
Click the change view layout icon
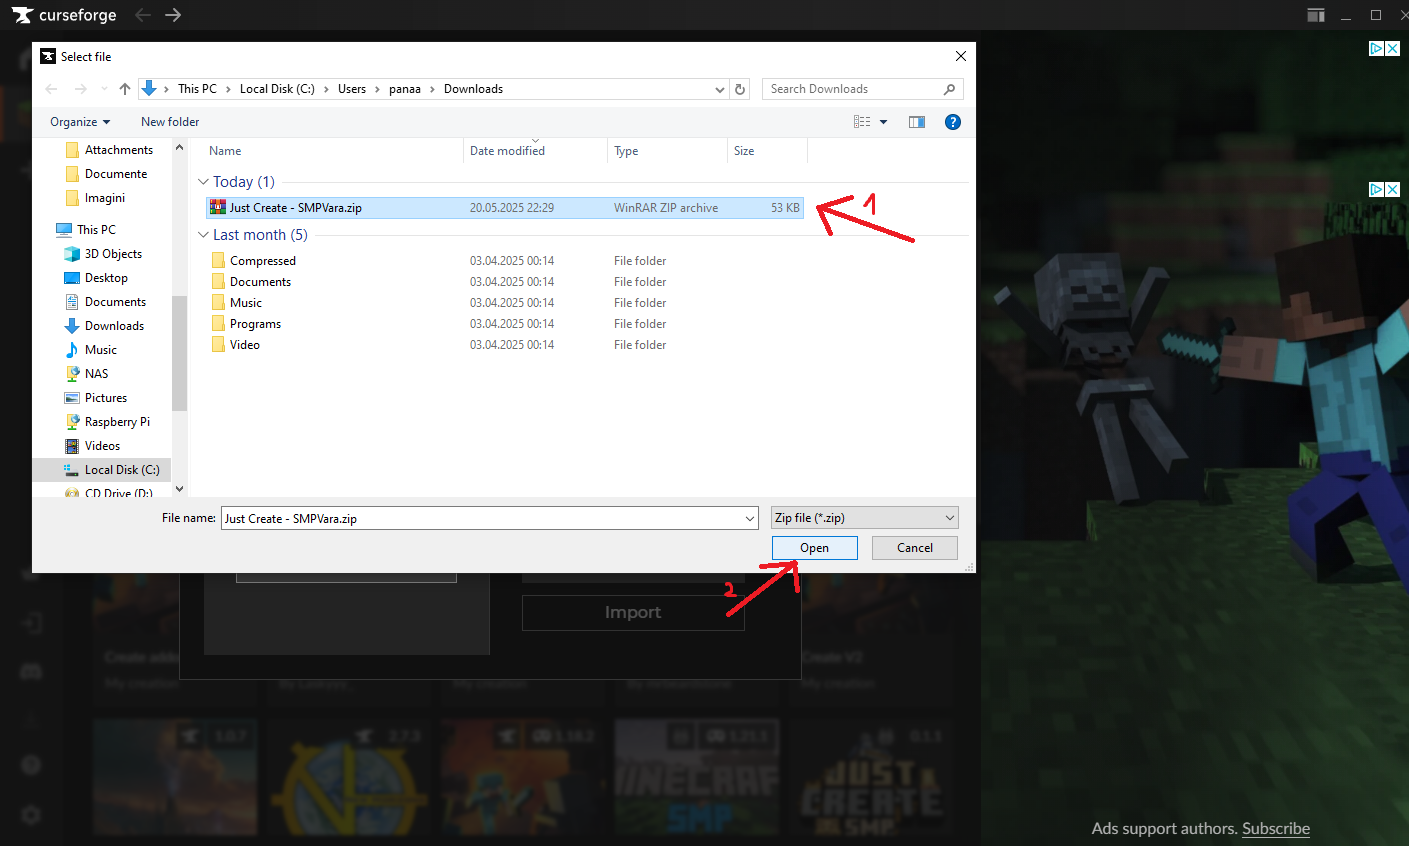tap(862, 122)
